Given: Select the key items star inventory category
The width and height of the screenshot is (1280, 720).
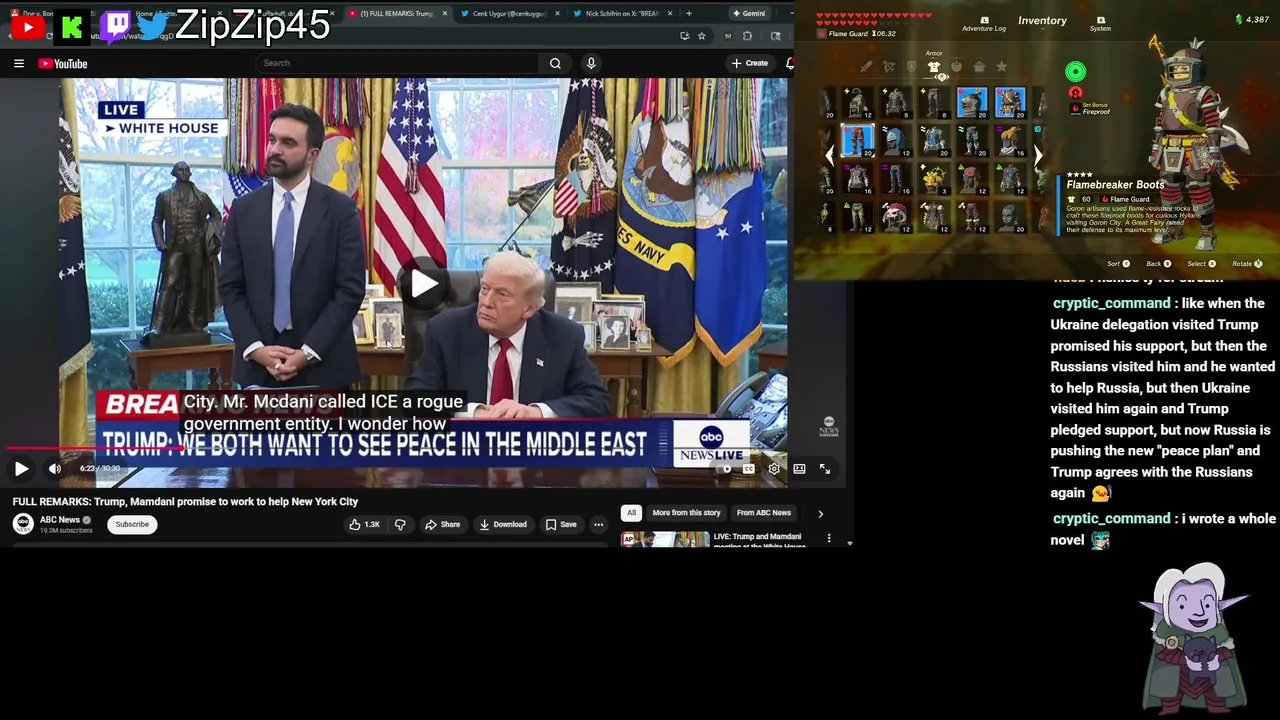Looking at the screenshot, I should [x=1002, y=67].
